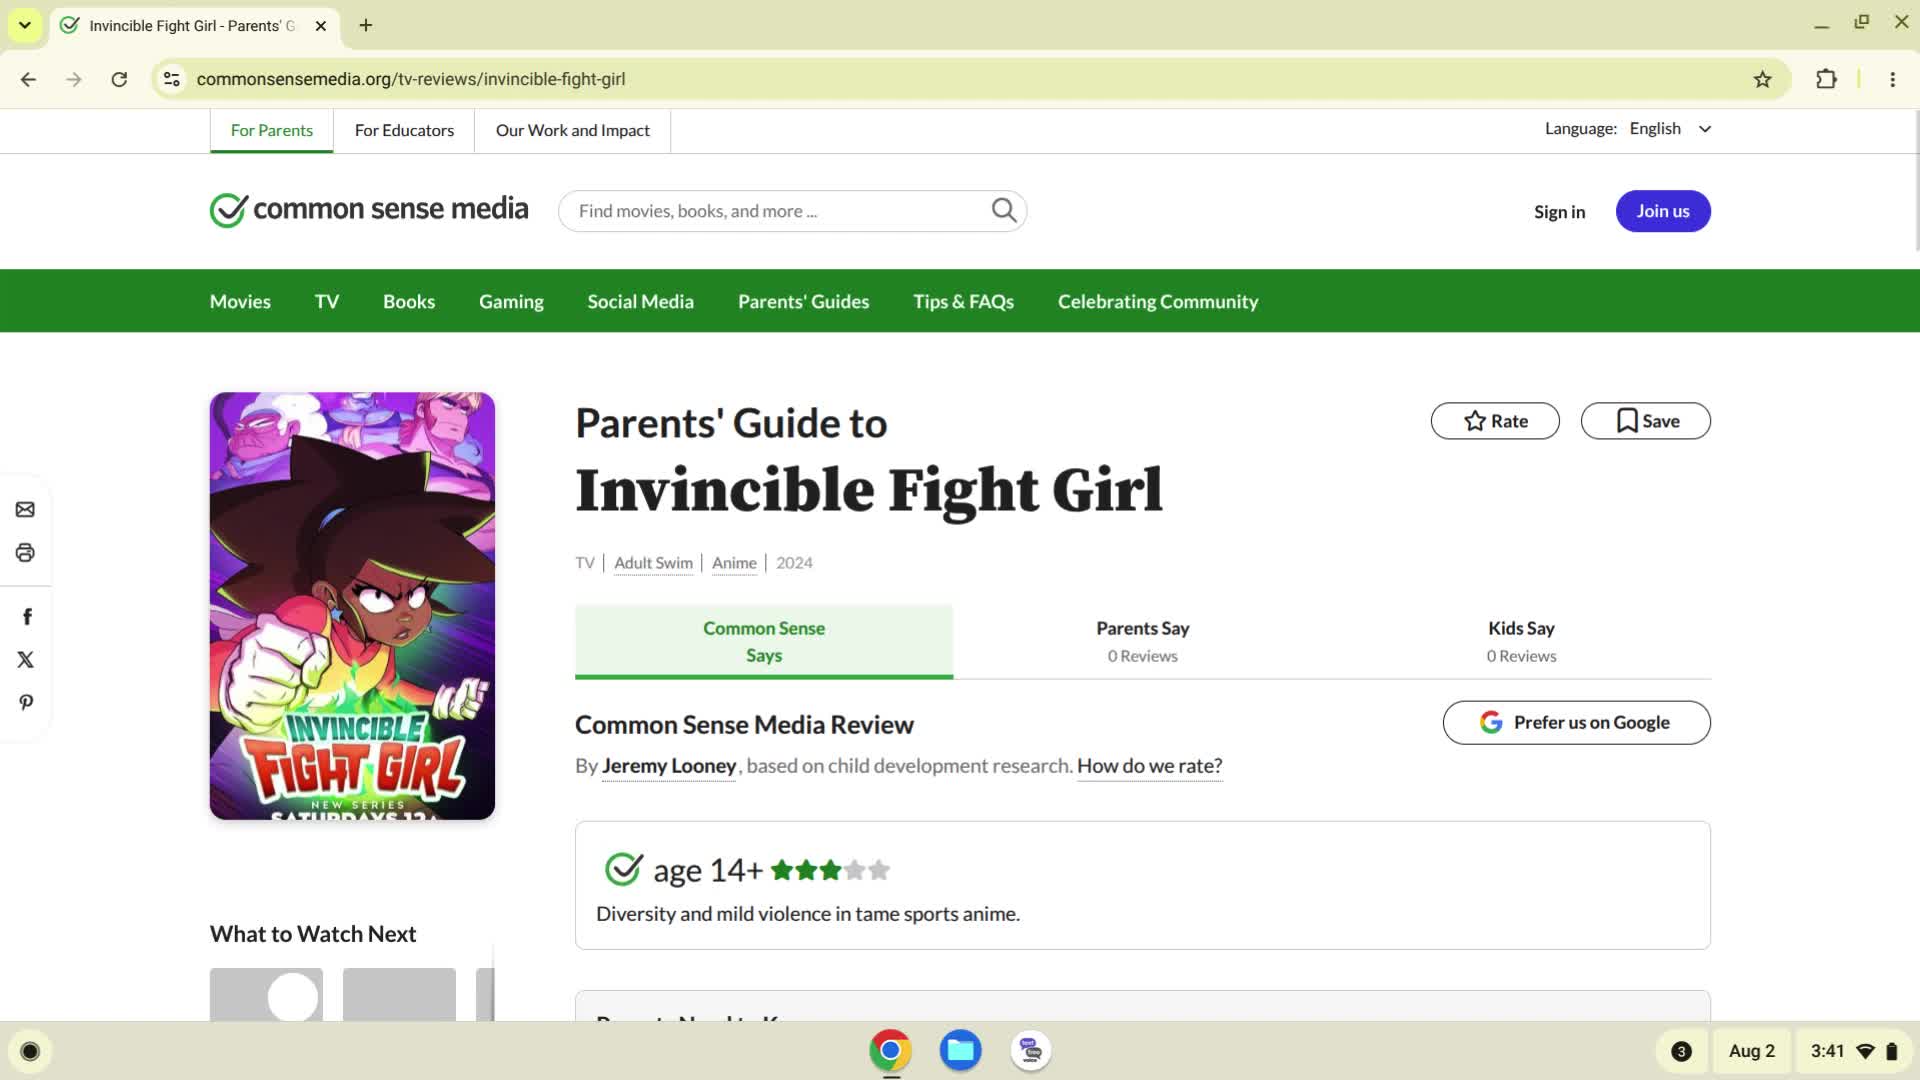Click the browser address bar URL

pyautogui.click(x=410, y=79)
